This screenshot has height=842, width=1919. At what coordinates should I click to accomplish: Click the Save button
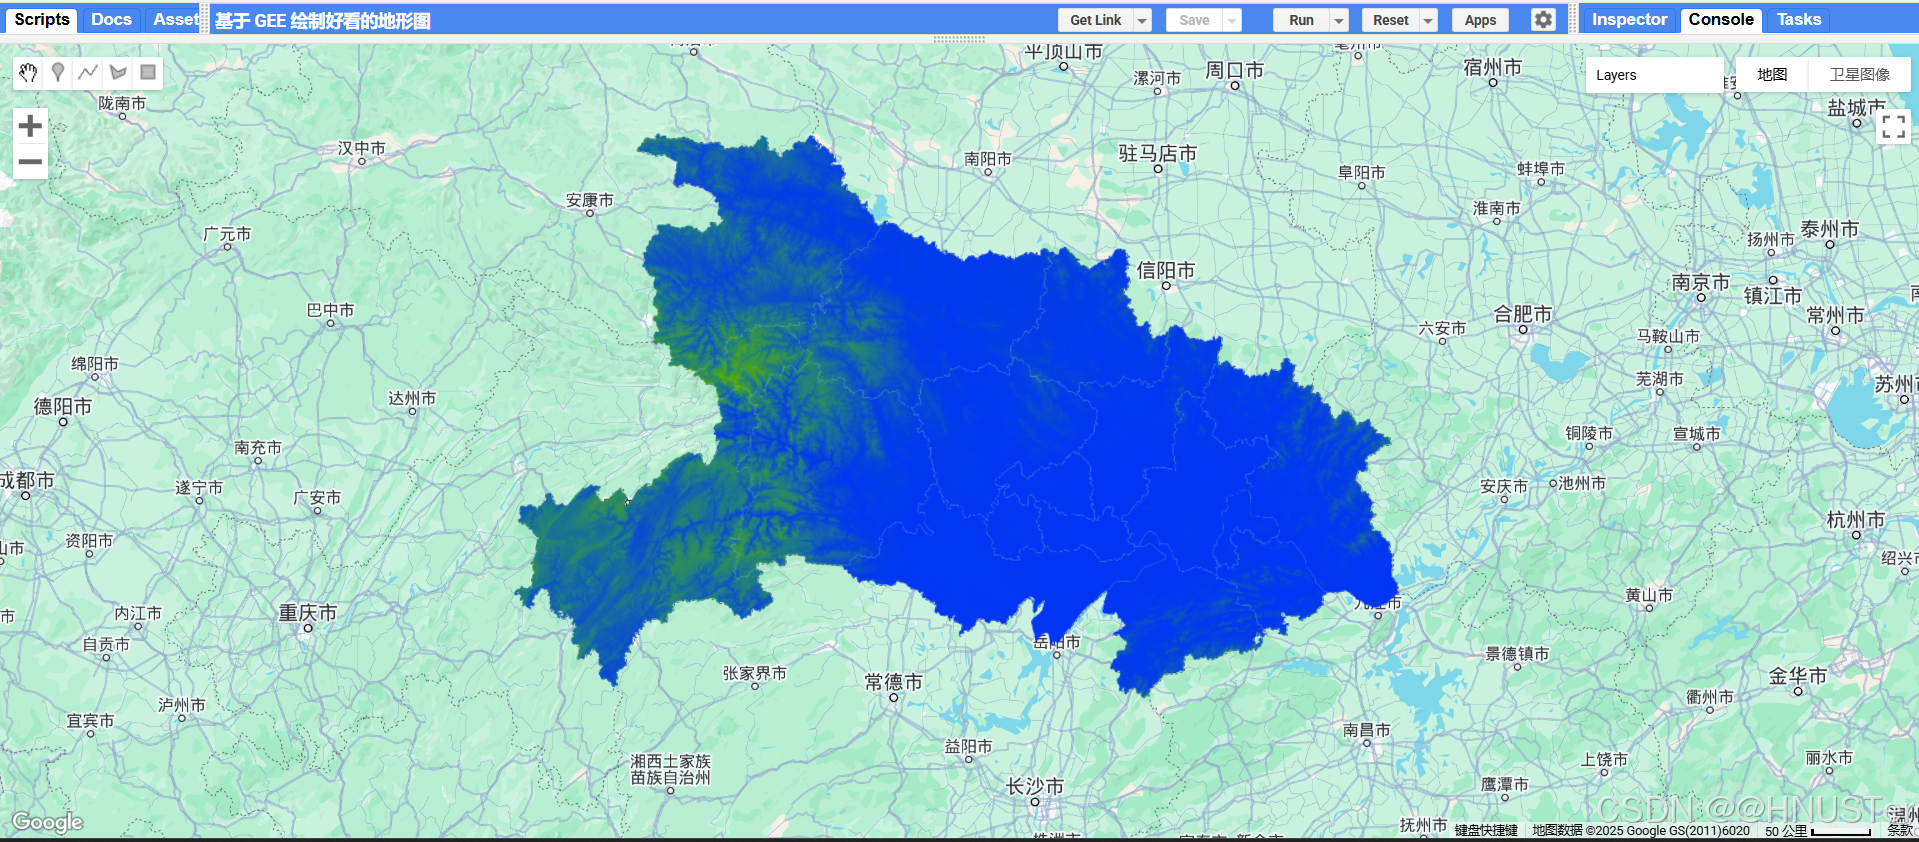coord(1194,20)
